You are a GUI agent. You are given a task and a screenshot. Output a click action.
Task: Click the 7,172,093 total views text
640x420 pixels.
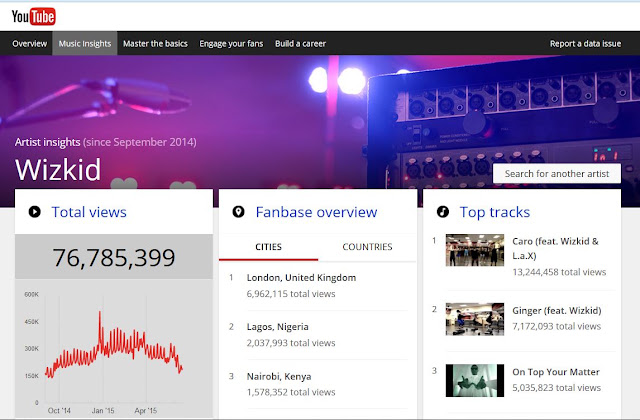pyautogui.click(x=556, y=326)
